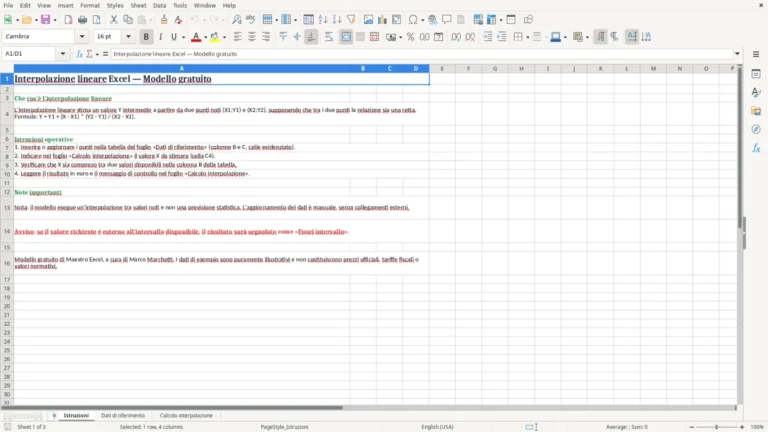Expand Name Box dropdown arrow
Image resolution: width=768 pixels, height=432 pixels.
(63, 54)
